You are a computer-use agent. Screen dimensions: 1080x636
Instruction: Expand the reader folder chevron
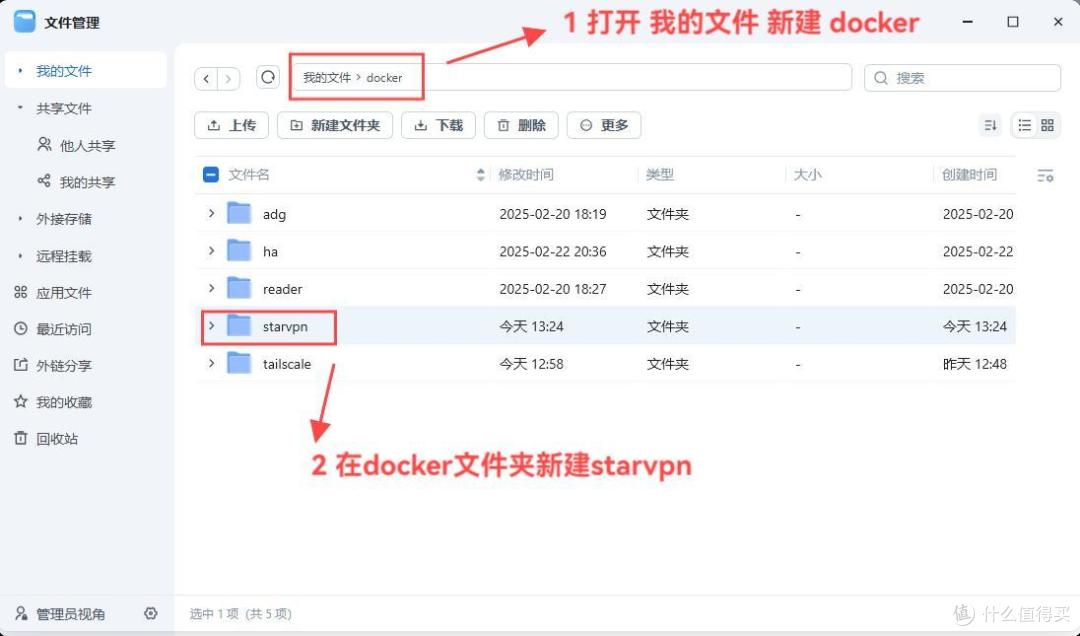211,288
